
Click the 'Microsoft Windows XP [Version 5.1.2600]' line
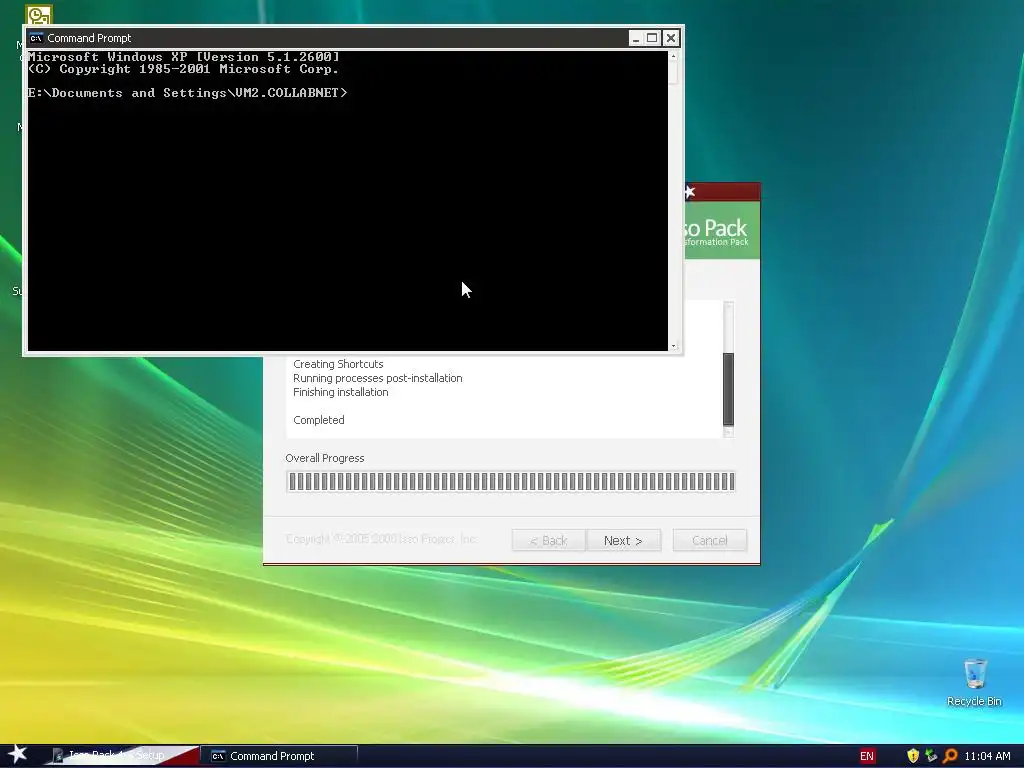(184, 57)
